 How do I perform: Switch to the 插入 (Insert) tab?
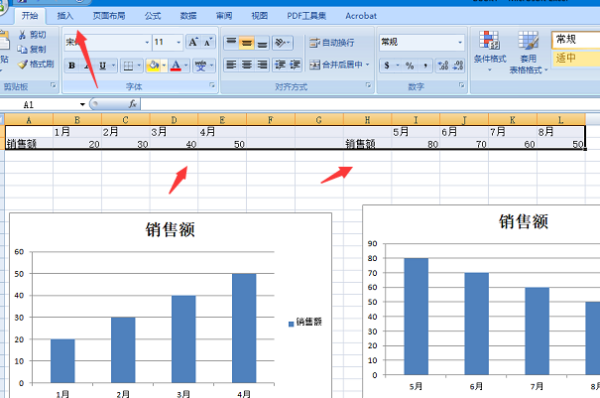coord(65,16)
